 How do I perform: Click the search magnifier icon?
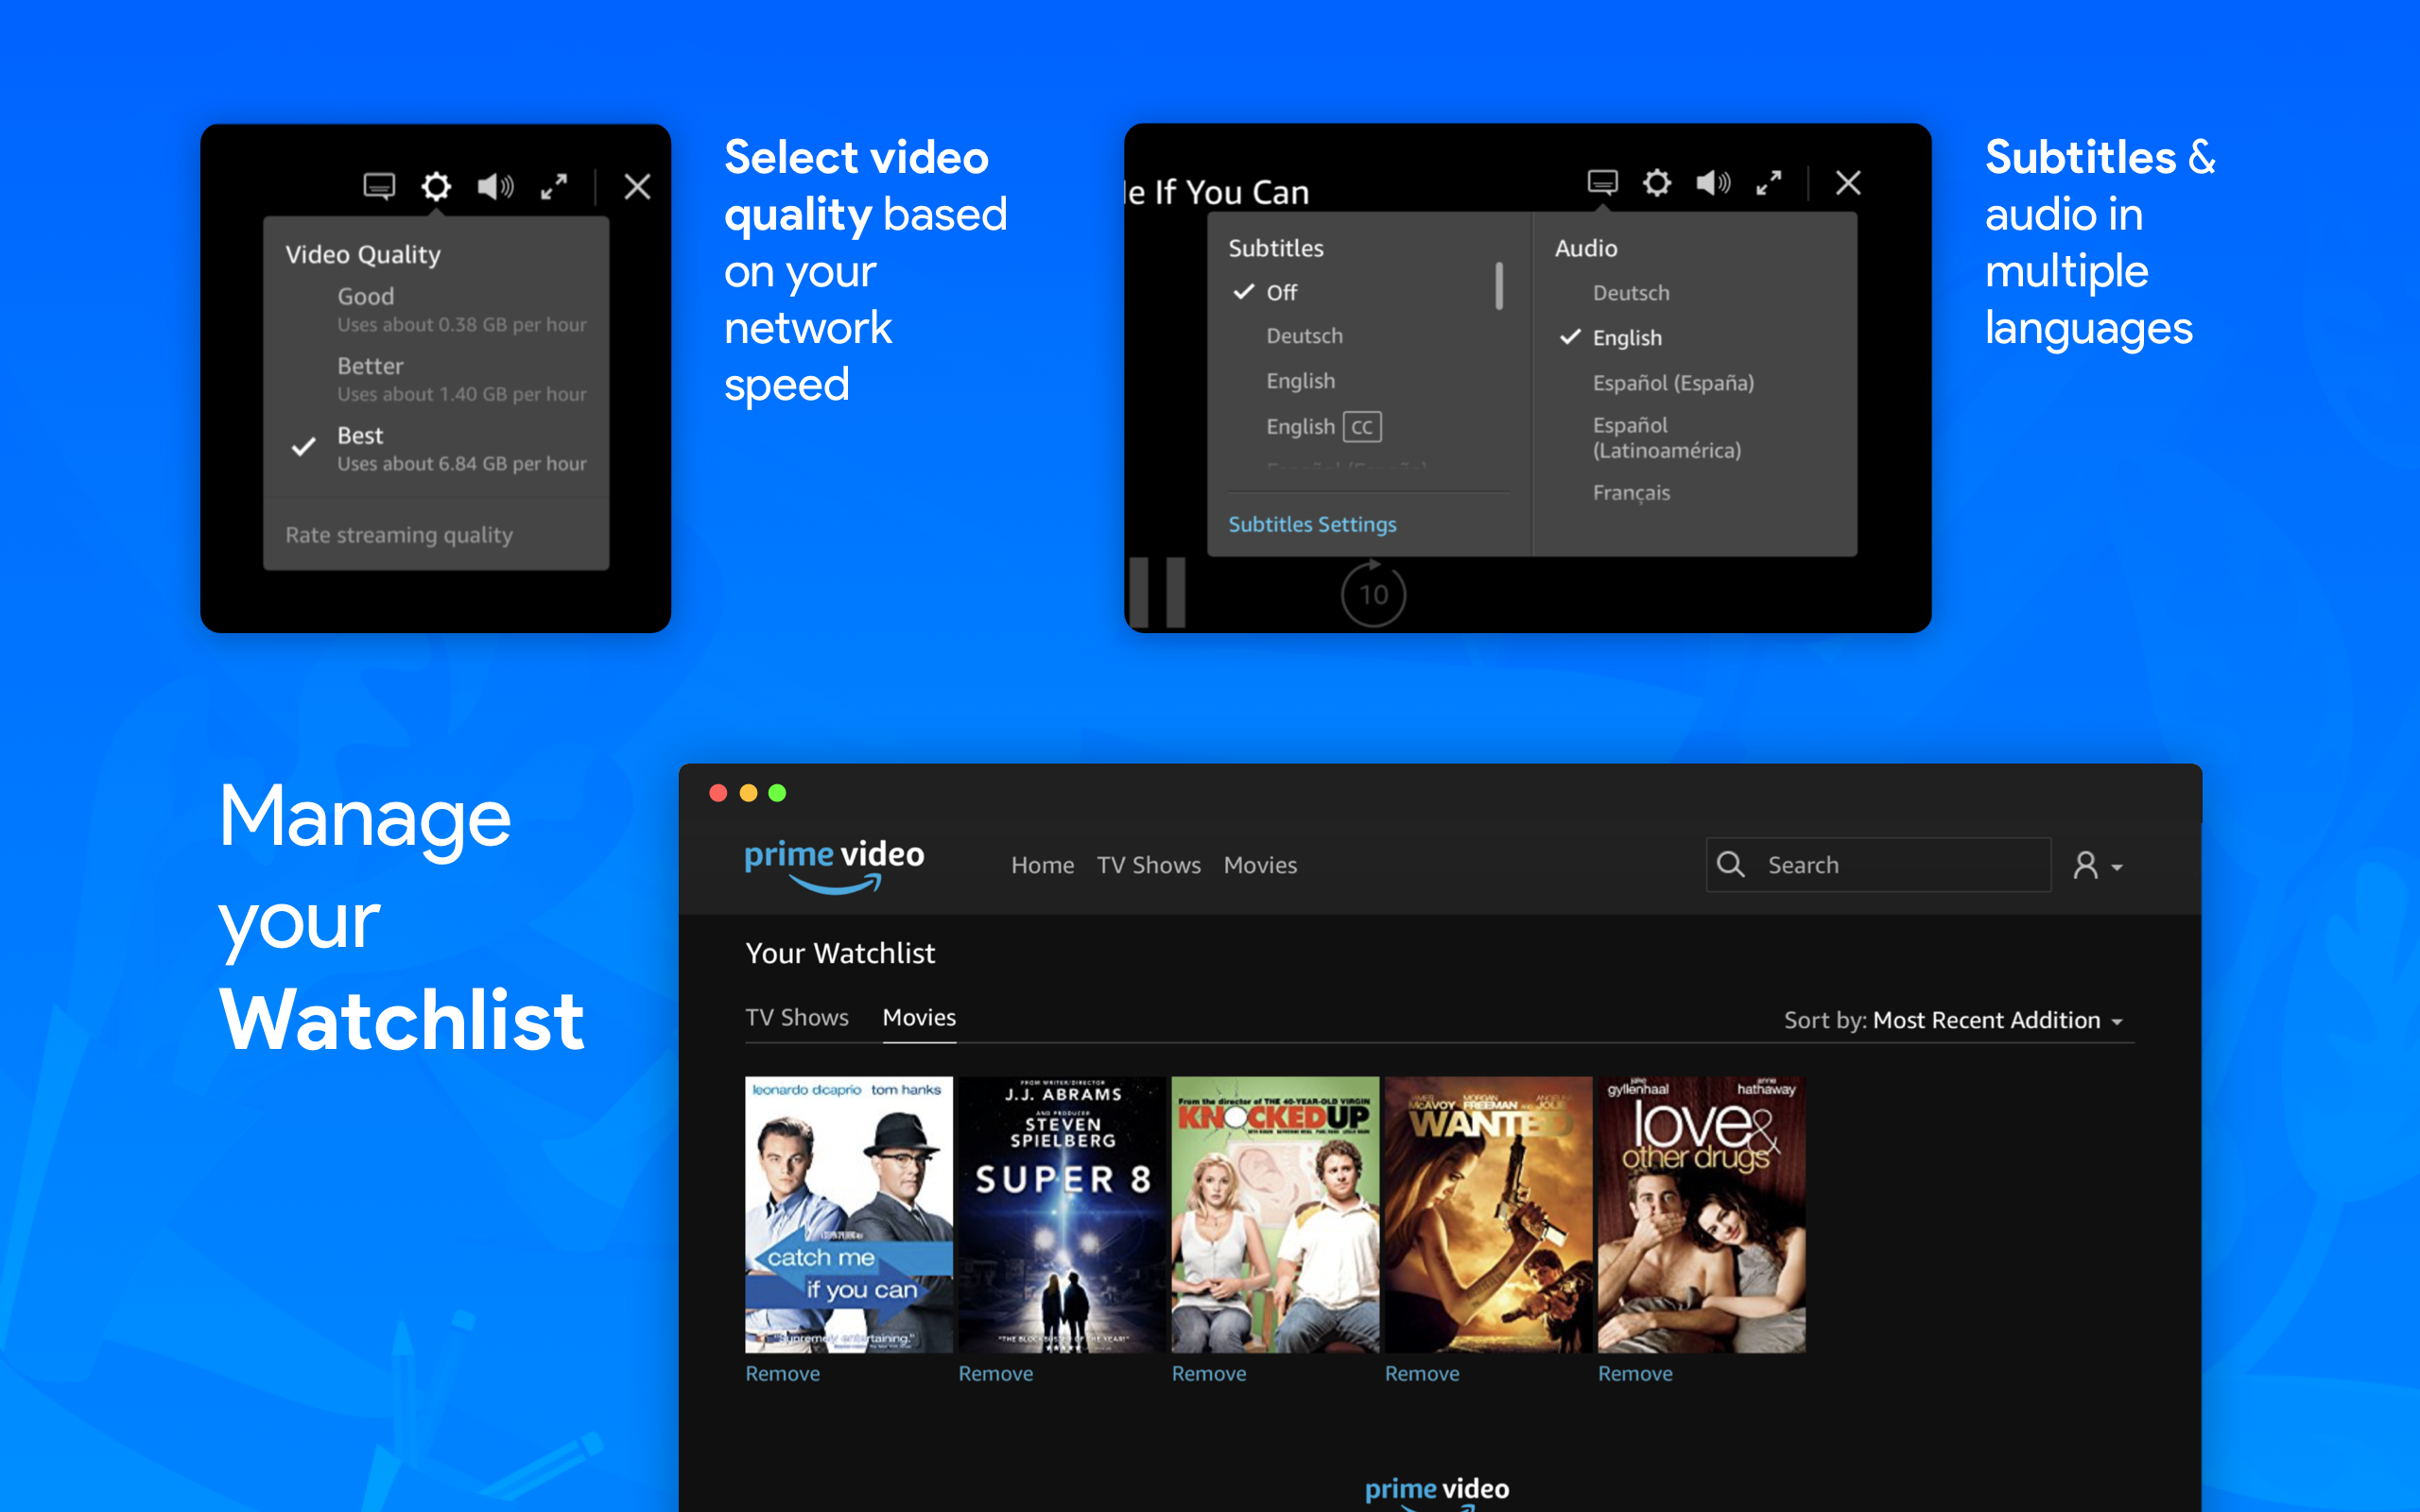click(1731, 864)
